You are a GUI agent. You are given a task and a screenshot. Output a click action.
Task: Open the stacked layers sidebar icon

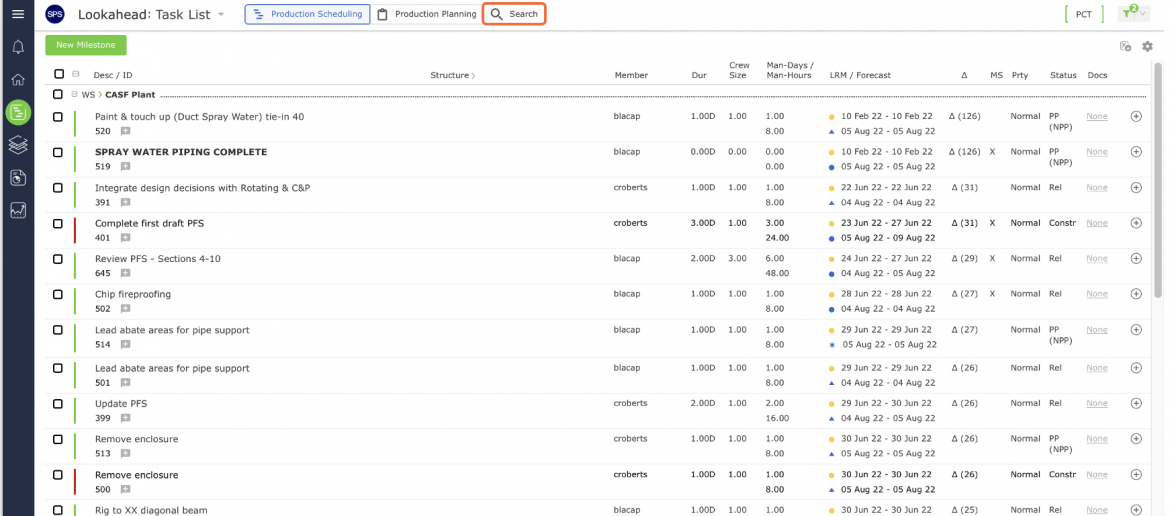pyautogui.click(x=18, y=145)
